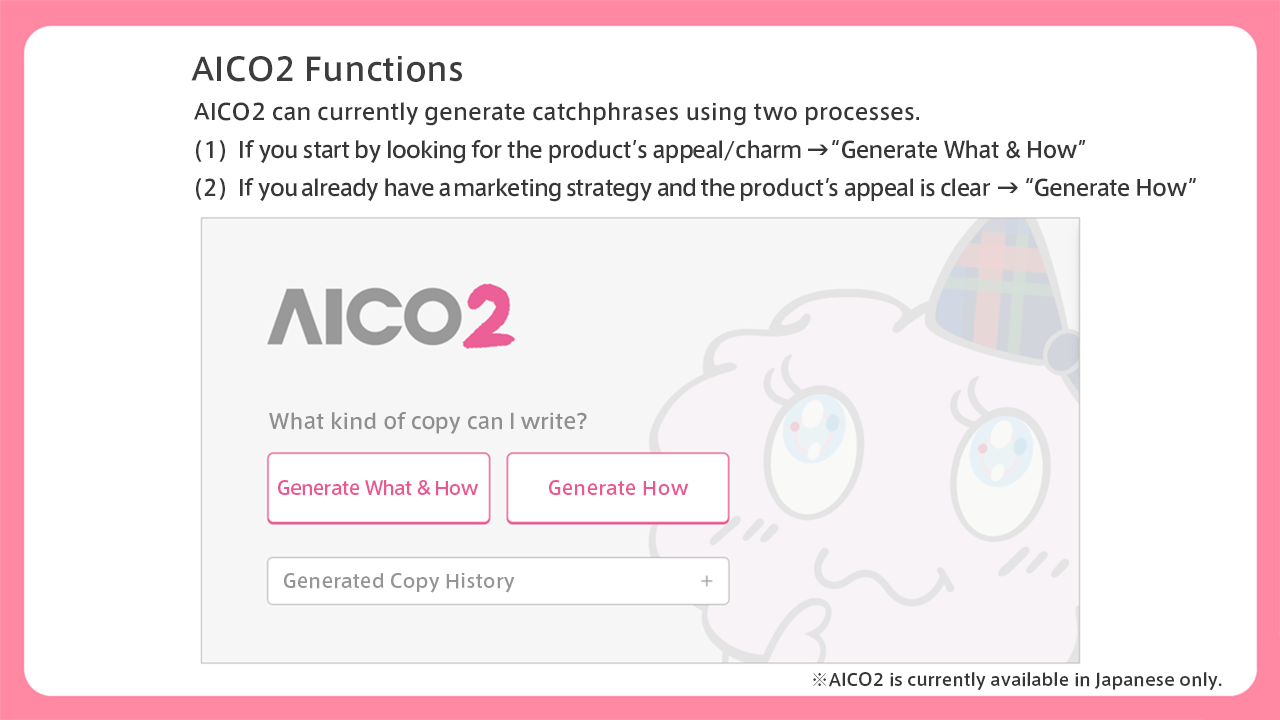Viewport: 1280px width, 720px height.
Task: Click the quoted "Generate How" text in line two
Action: pos(1111,188)
